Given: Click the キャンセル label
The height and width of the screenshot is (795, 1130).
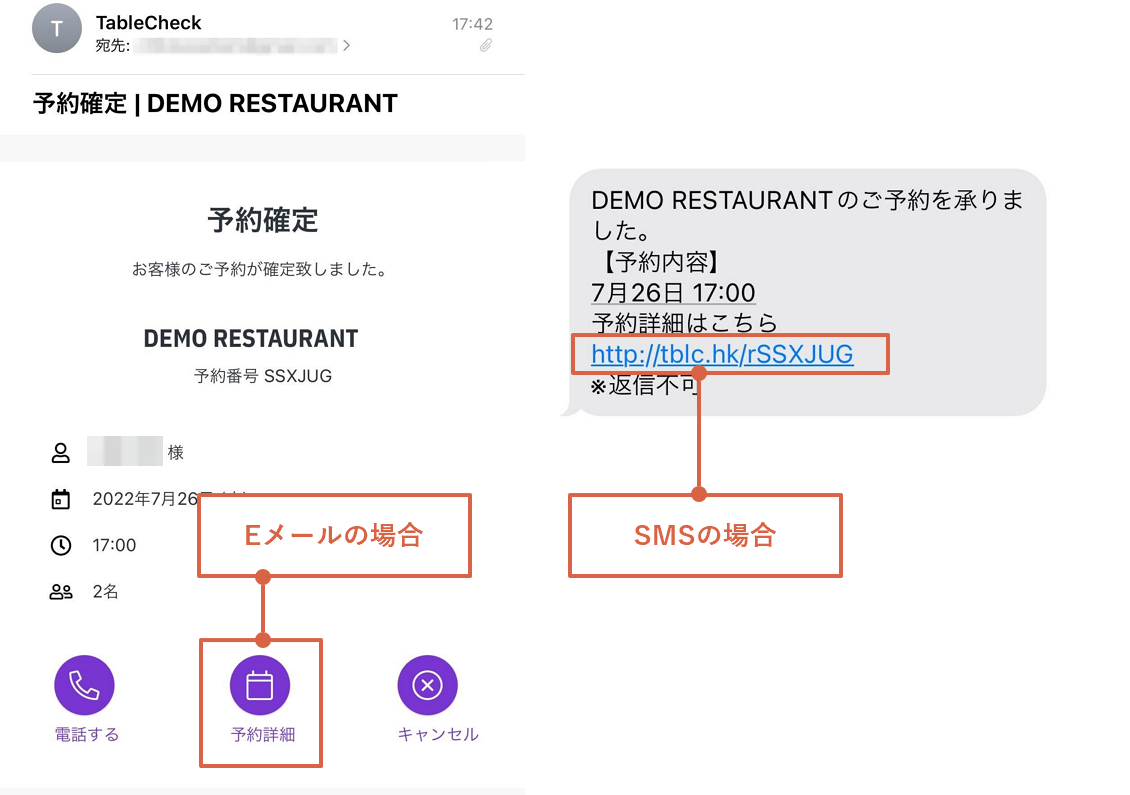Looking at the screenshot, I should (x=437, y=734).
